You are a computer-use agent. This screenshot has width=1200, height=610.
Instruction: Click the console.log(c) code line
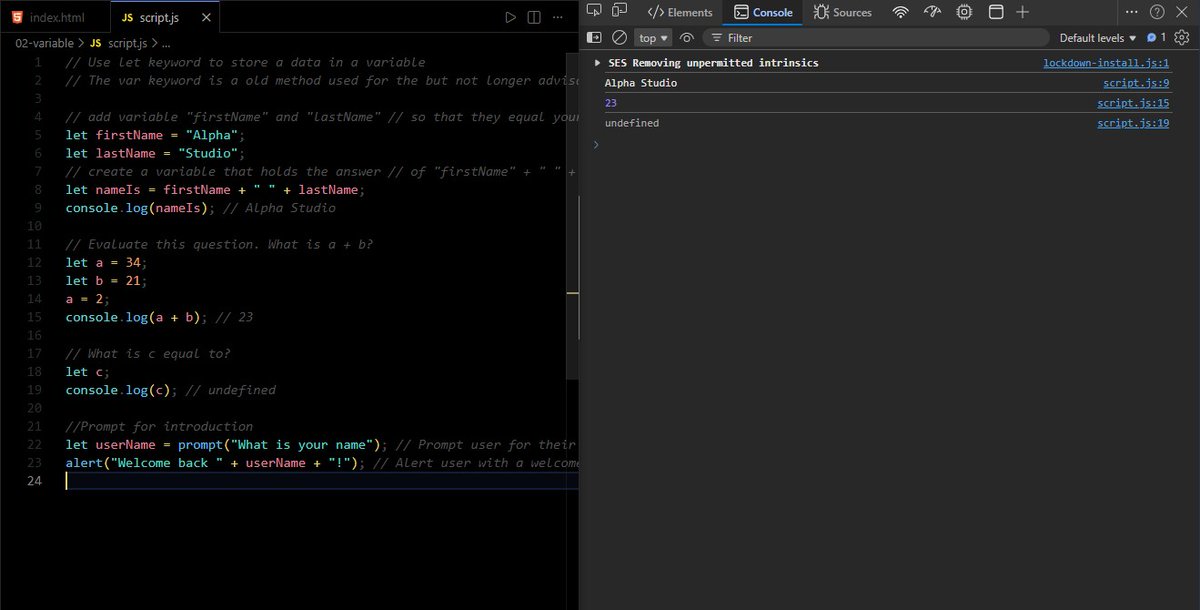point(170,389)
